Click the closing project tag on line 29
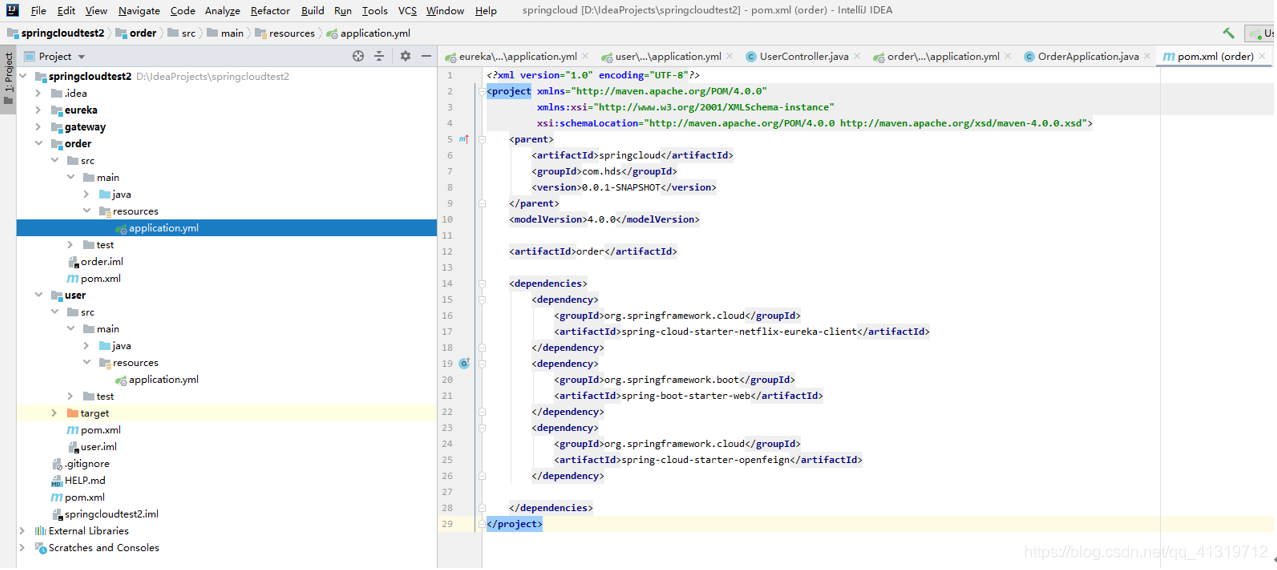This screenshot has height=570, width=1277. (x=515, y=524)
